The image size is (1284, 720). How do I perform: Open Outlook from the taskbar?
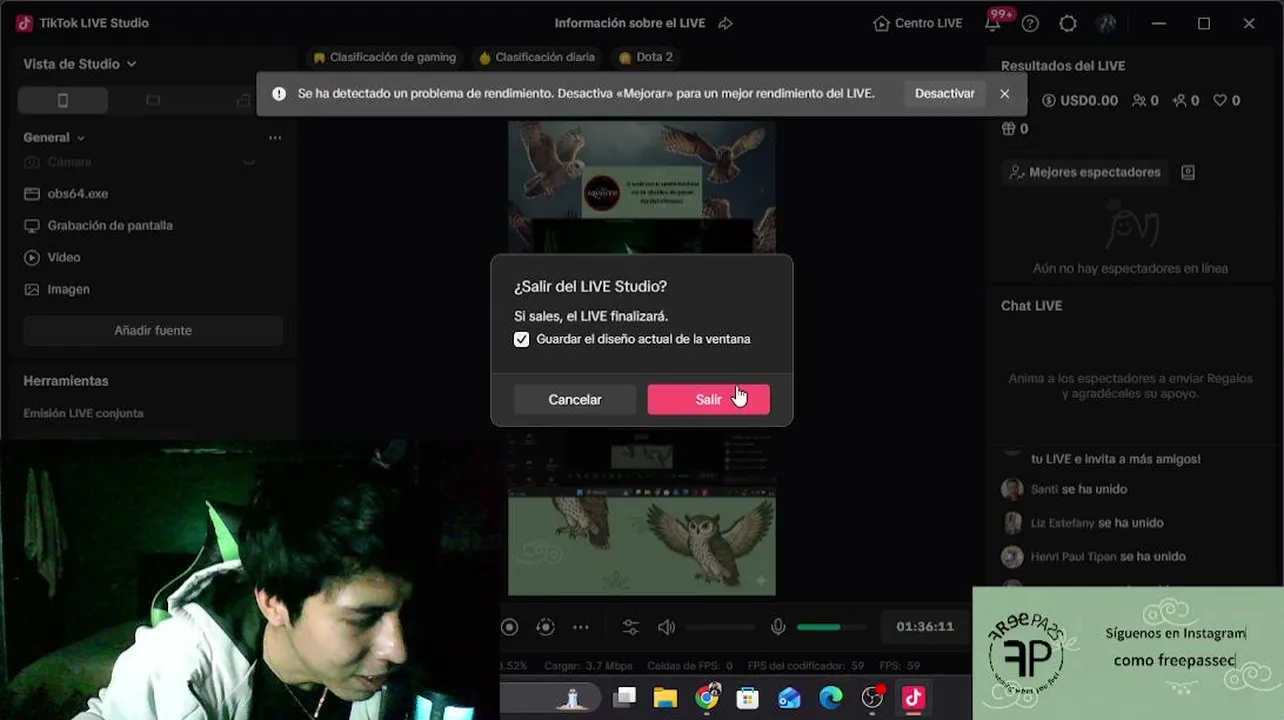[789, 698]
